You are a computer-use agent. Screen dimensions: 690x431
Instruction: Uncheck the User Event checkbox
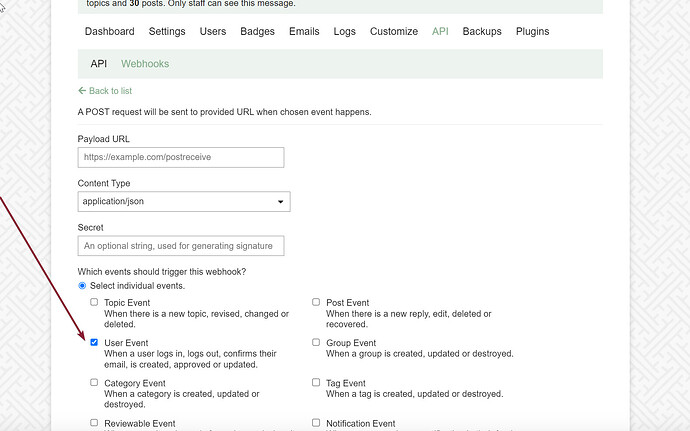94,342
